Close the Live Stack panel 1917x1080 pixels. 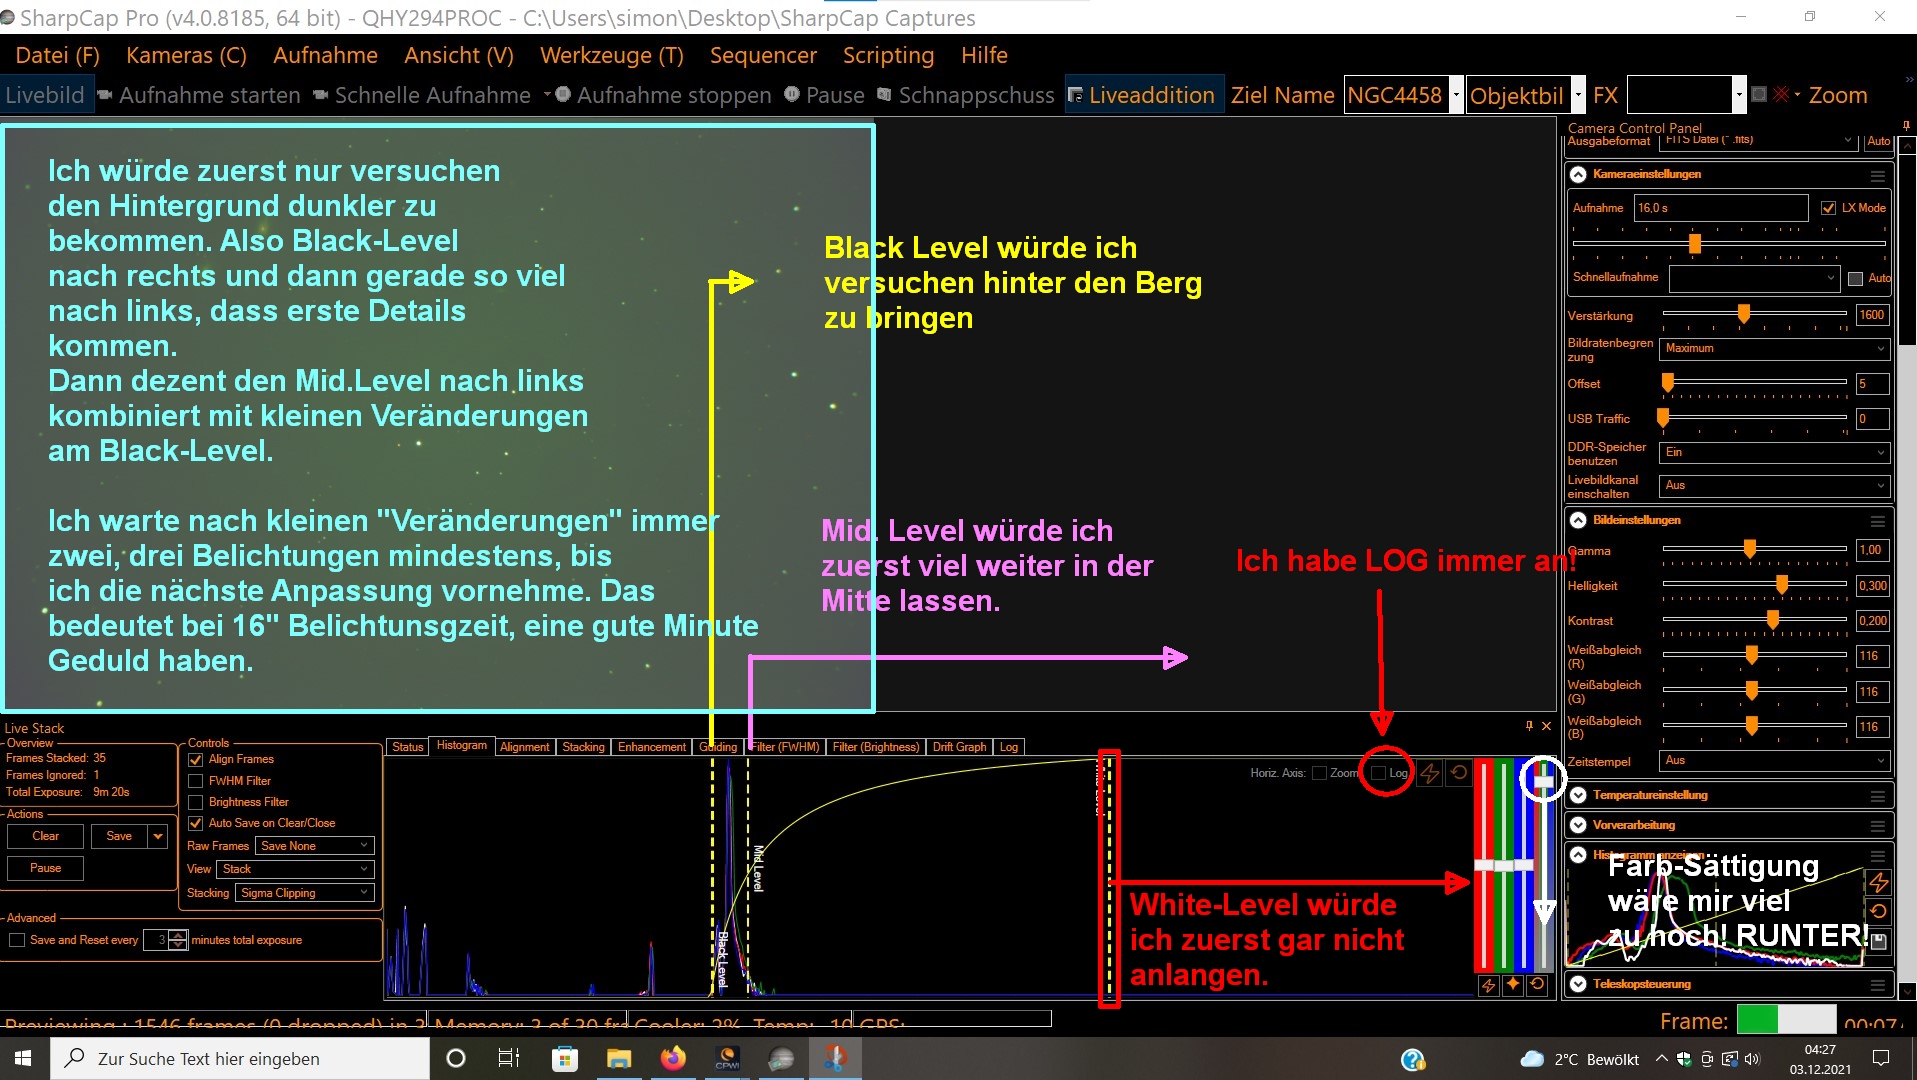point(1546,726)
